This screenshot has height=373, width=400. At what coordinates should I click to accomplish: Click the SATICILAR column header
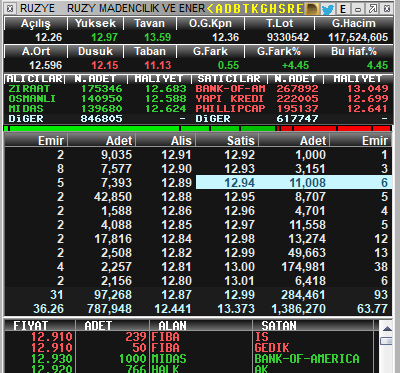pyautogui.click(x=229, y=79)
